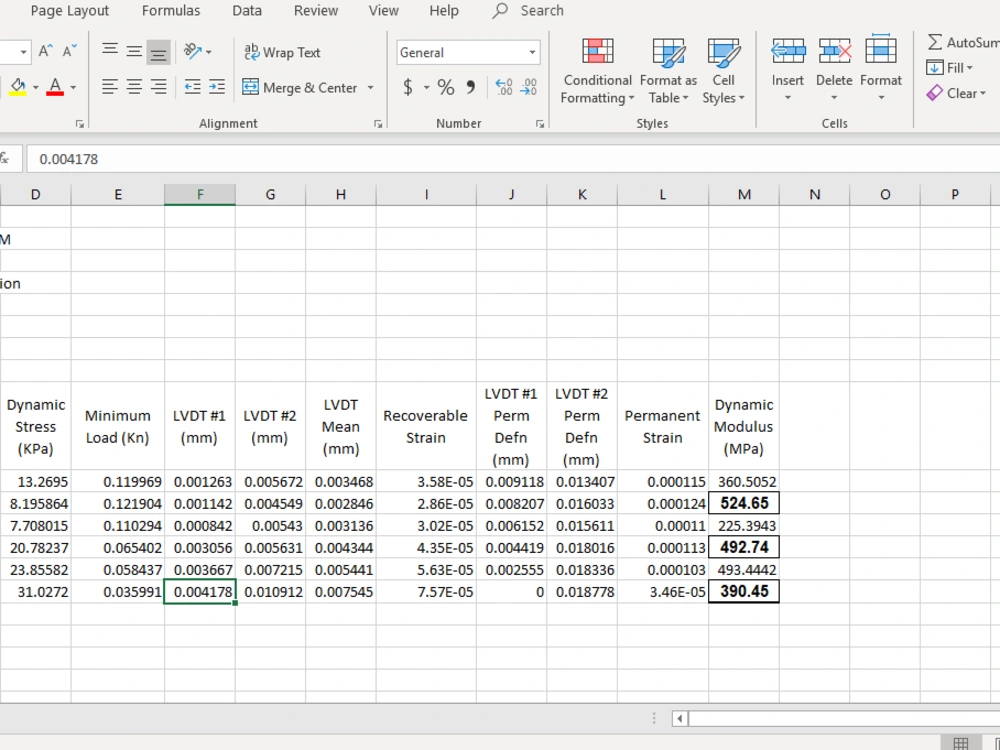Image resolution: width=1000 pixels, height=750 pixels.
Task: Apply middle align to cell
Action: [134, 52]
